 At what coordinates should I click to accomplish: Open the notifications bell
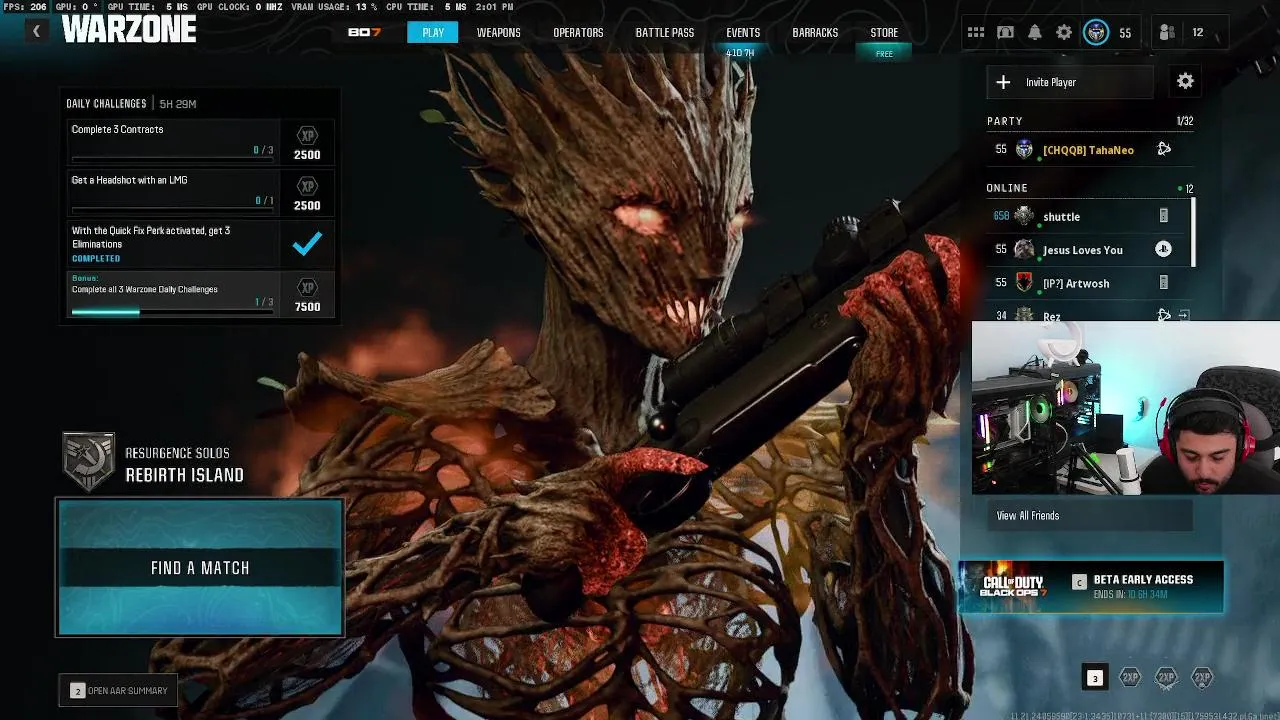tap(1035, 32)
